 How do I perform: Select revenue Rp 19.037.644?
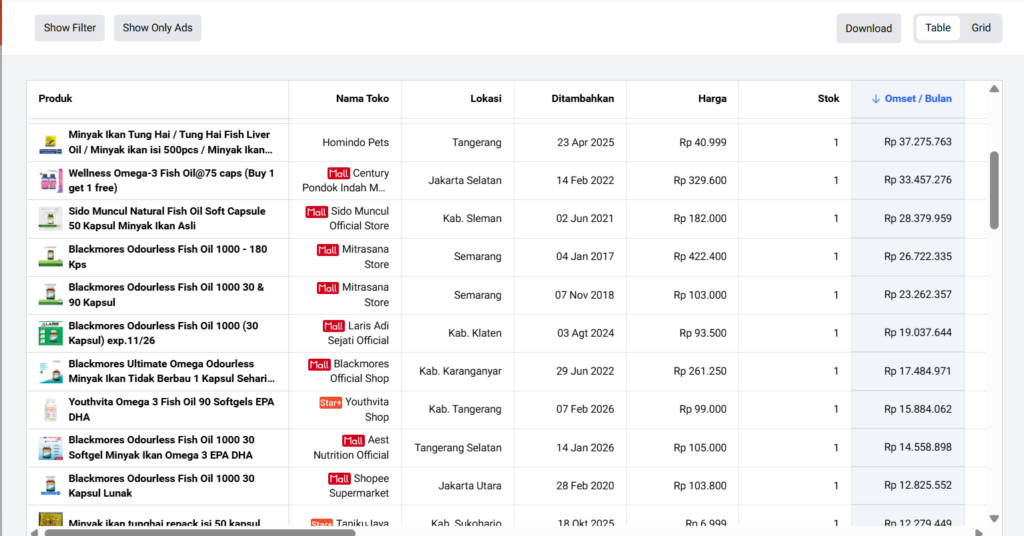point(918,332)
